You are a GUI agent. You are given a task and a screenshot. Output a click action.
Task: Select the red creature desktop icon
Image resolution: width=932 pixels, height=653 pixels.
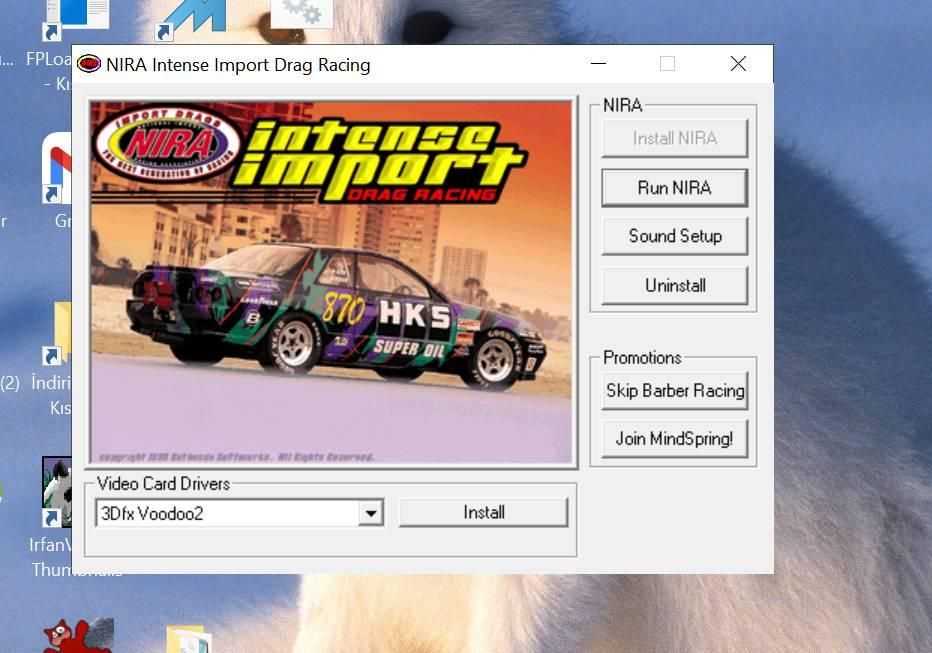(78, 635)
